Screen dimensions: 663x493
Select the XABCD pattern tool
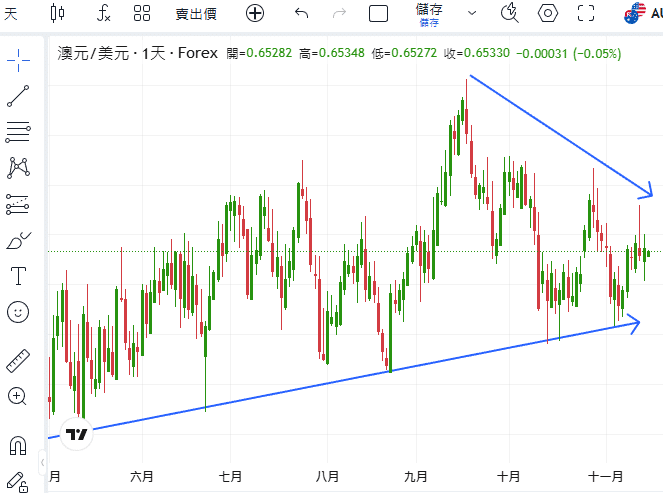18,168
